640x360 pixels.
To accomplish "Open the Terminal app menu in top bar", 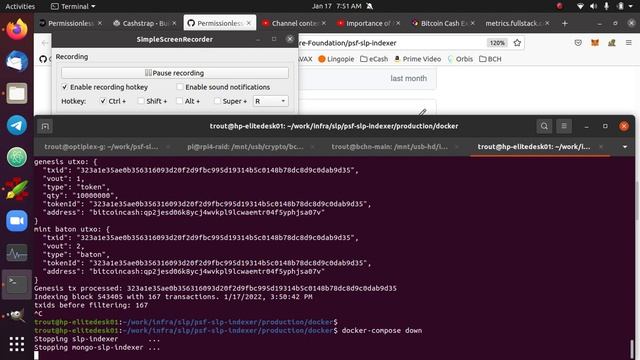I will 73,6.
